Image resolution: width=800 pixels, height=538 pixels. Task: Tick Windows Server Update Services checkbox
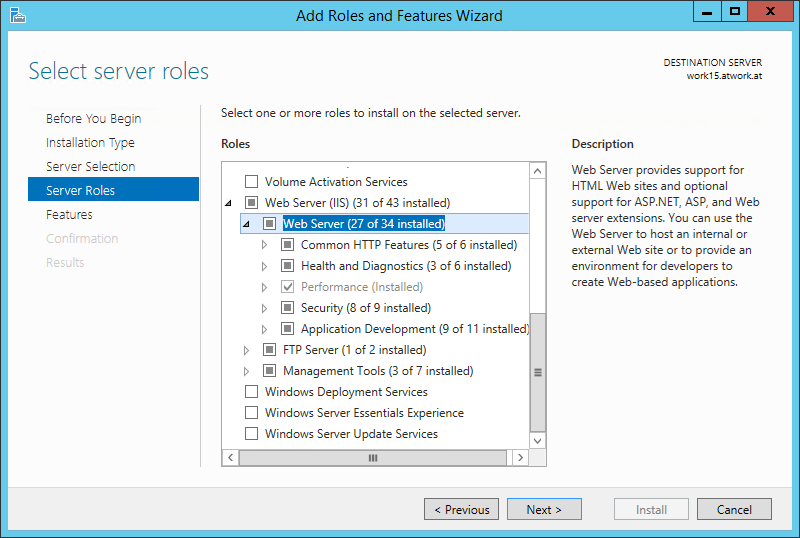(x=252, y=434)
